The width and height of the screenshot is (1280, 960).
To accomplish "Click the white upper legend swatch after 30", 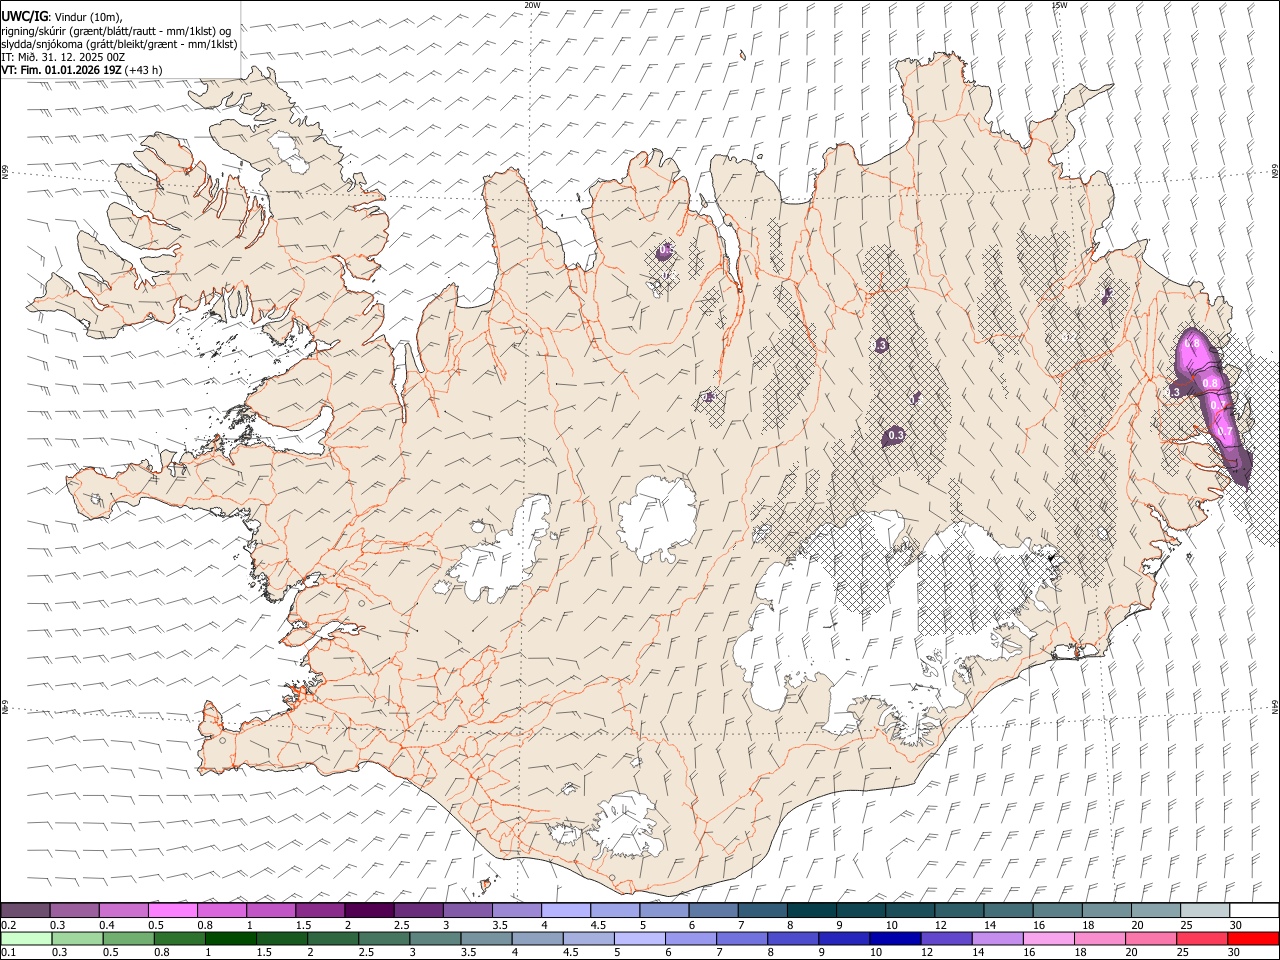I will point(1254,910).
